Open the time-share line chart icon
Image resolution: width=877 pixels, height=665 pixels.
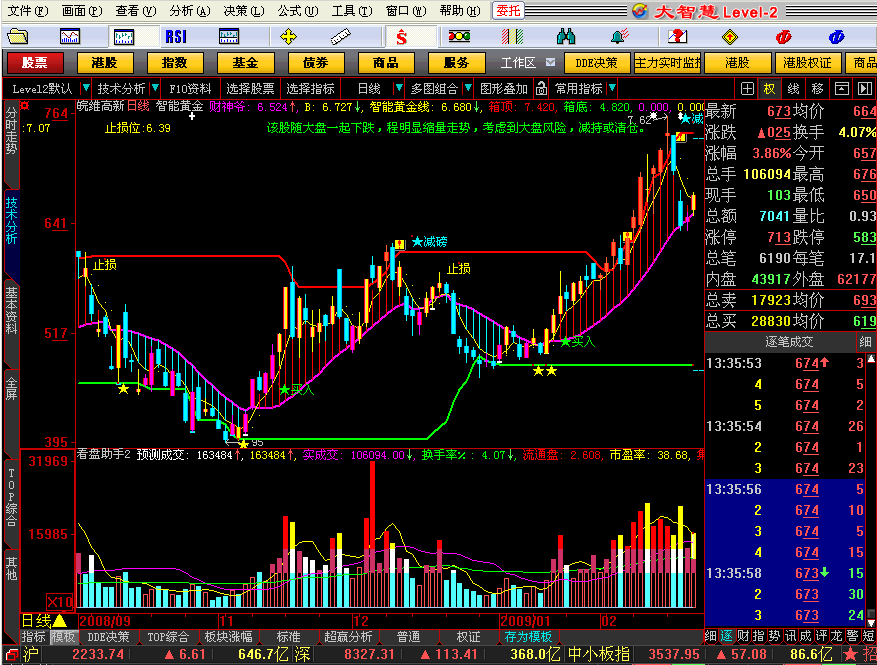coord(70,37)
